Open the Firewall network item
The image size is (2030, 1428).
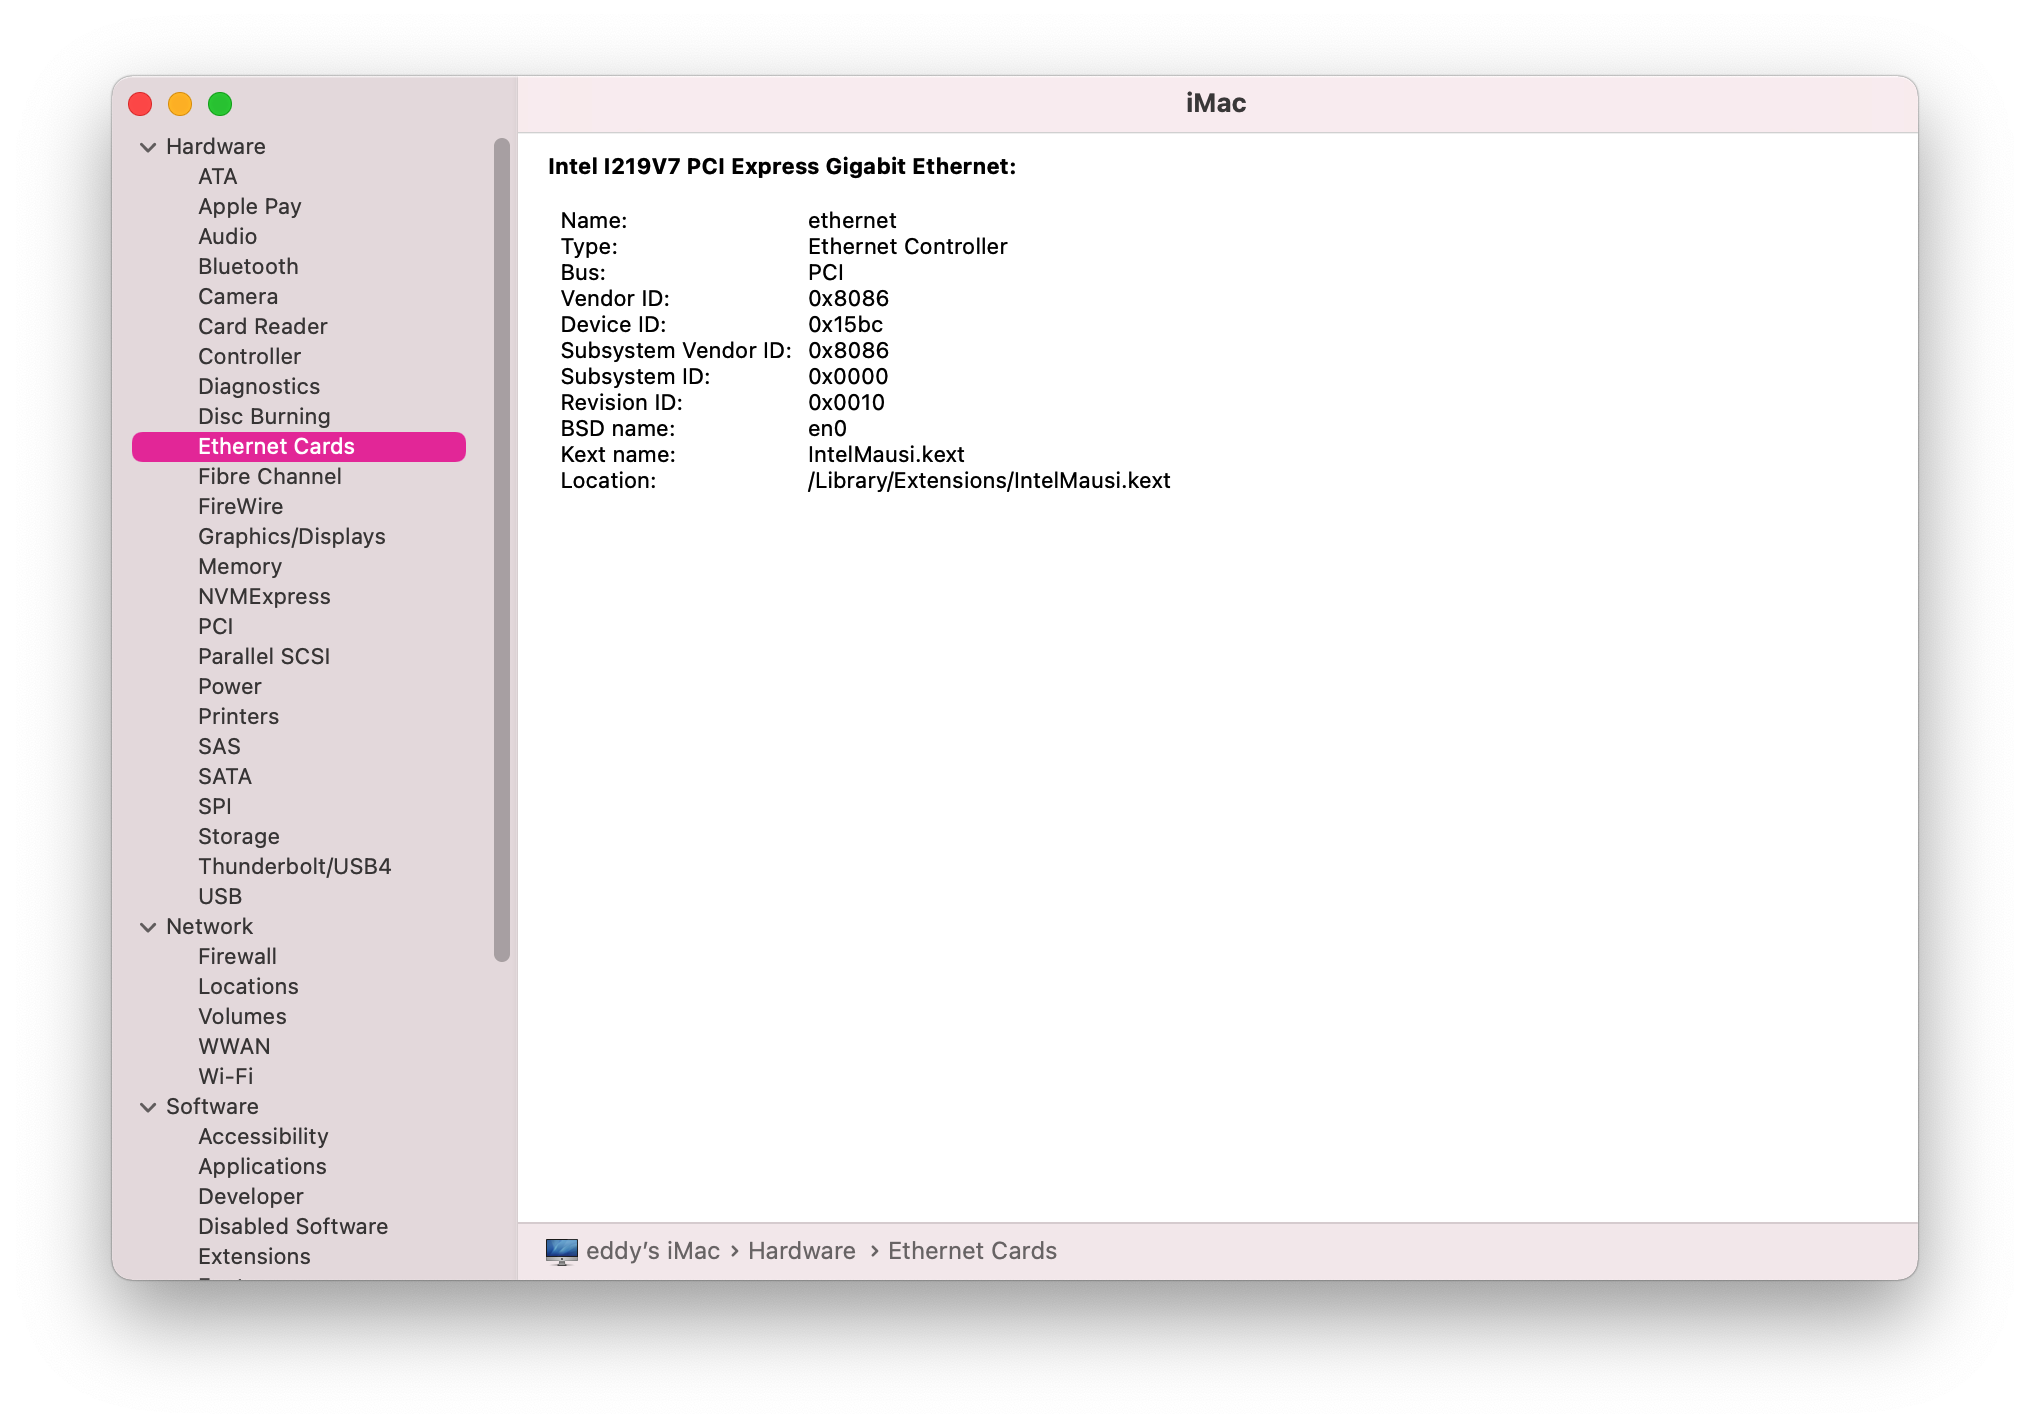tap(237, 957)
